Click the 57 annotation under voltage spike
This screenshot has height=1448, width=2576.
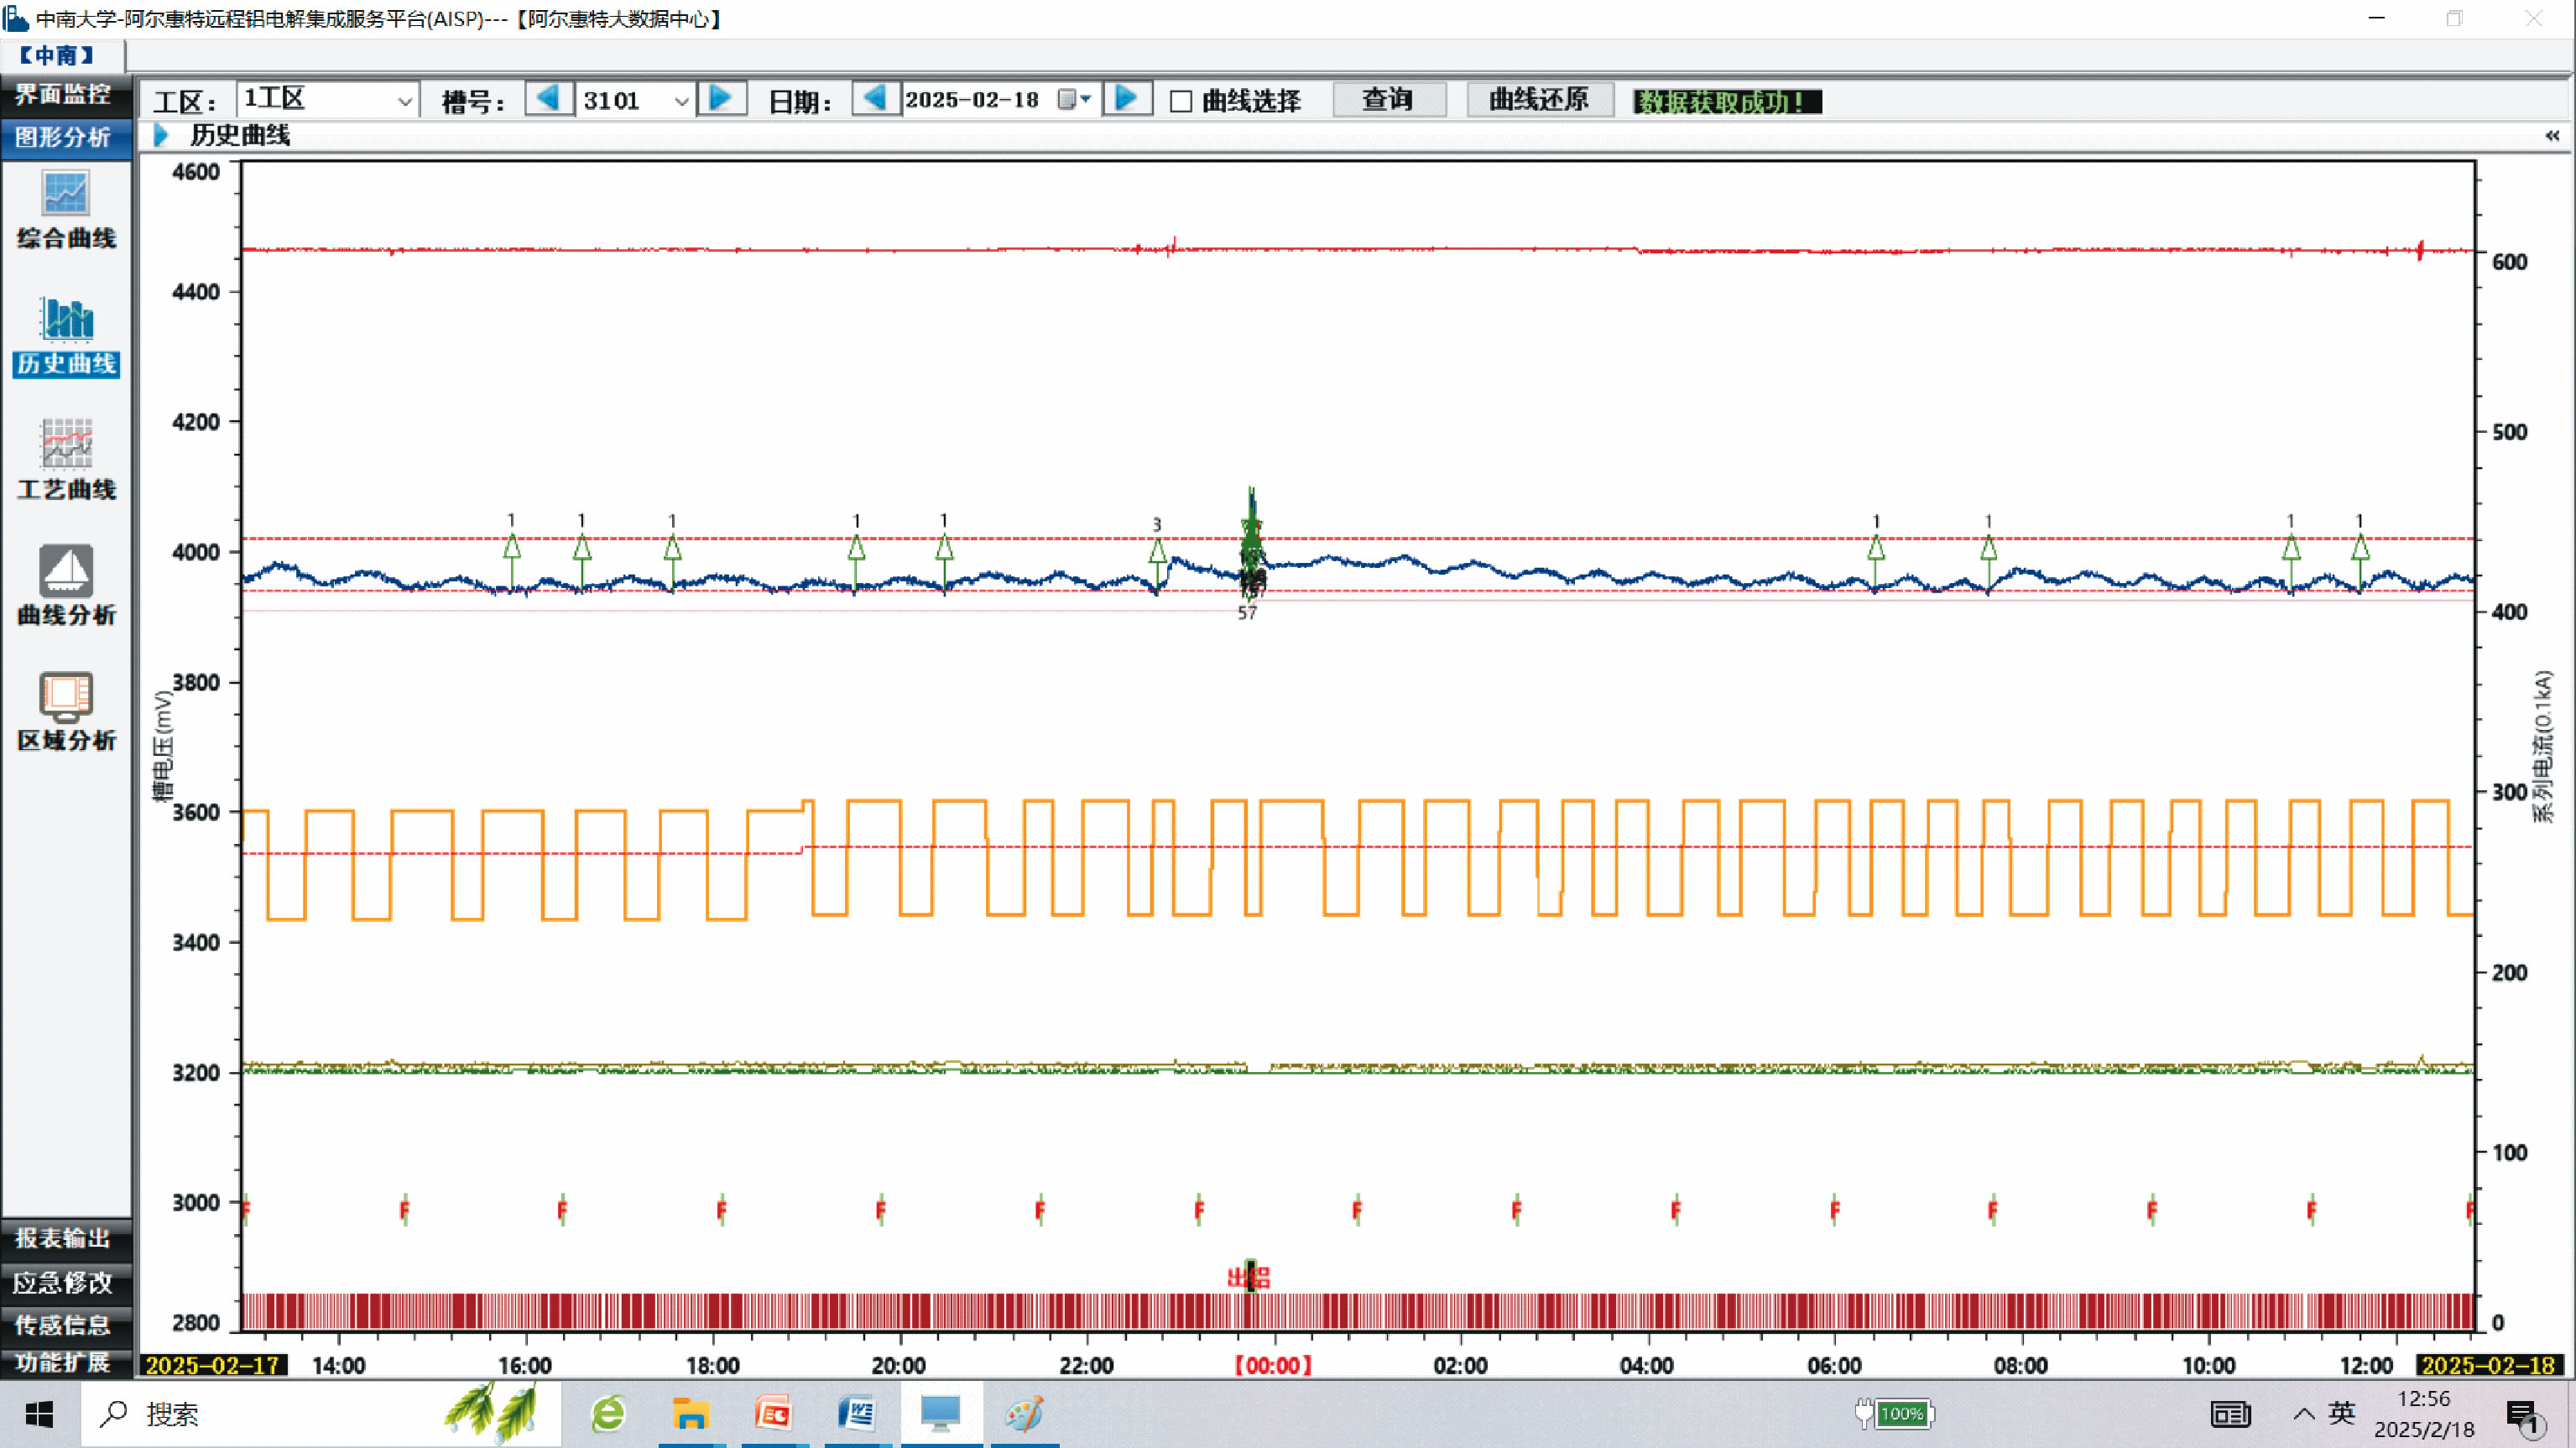(x=1247, y=613)
